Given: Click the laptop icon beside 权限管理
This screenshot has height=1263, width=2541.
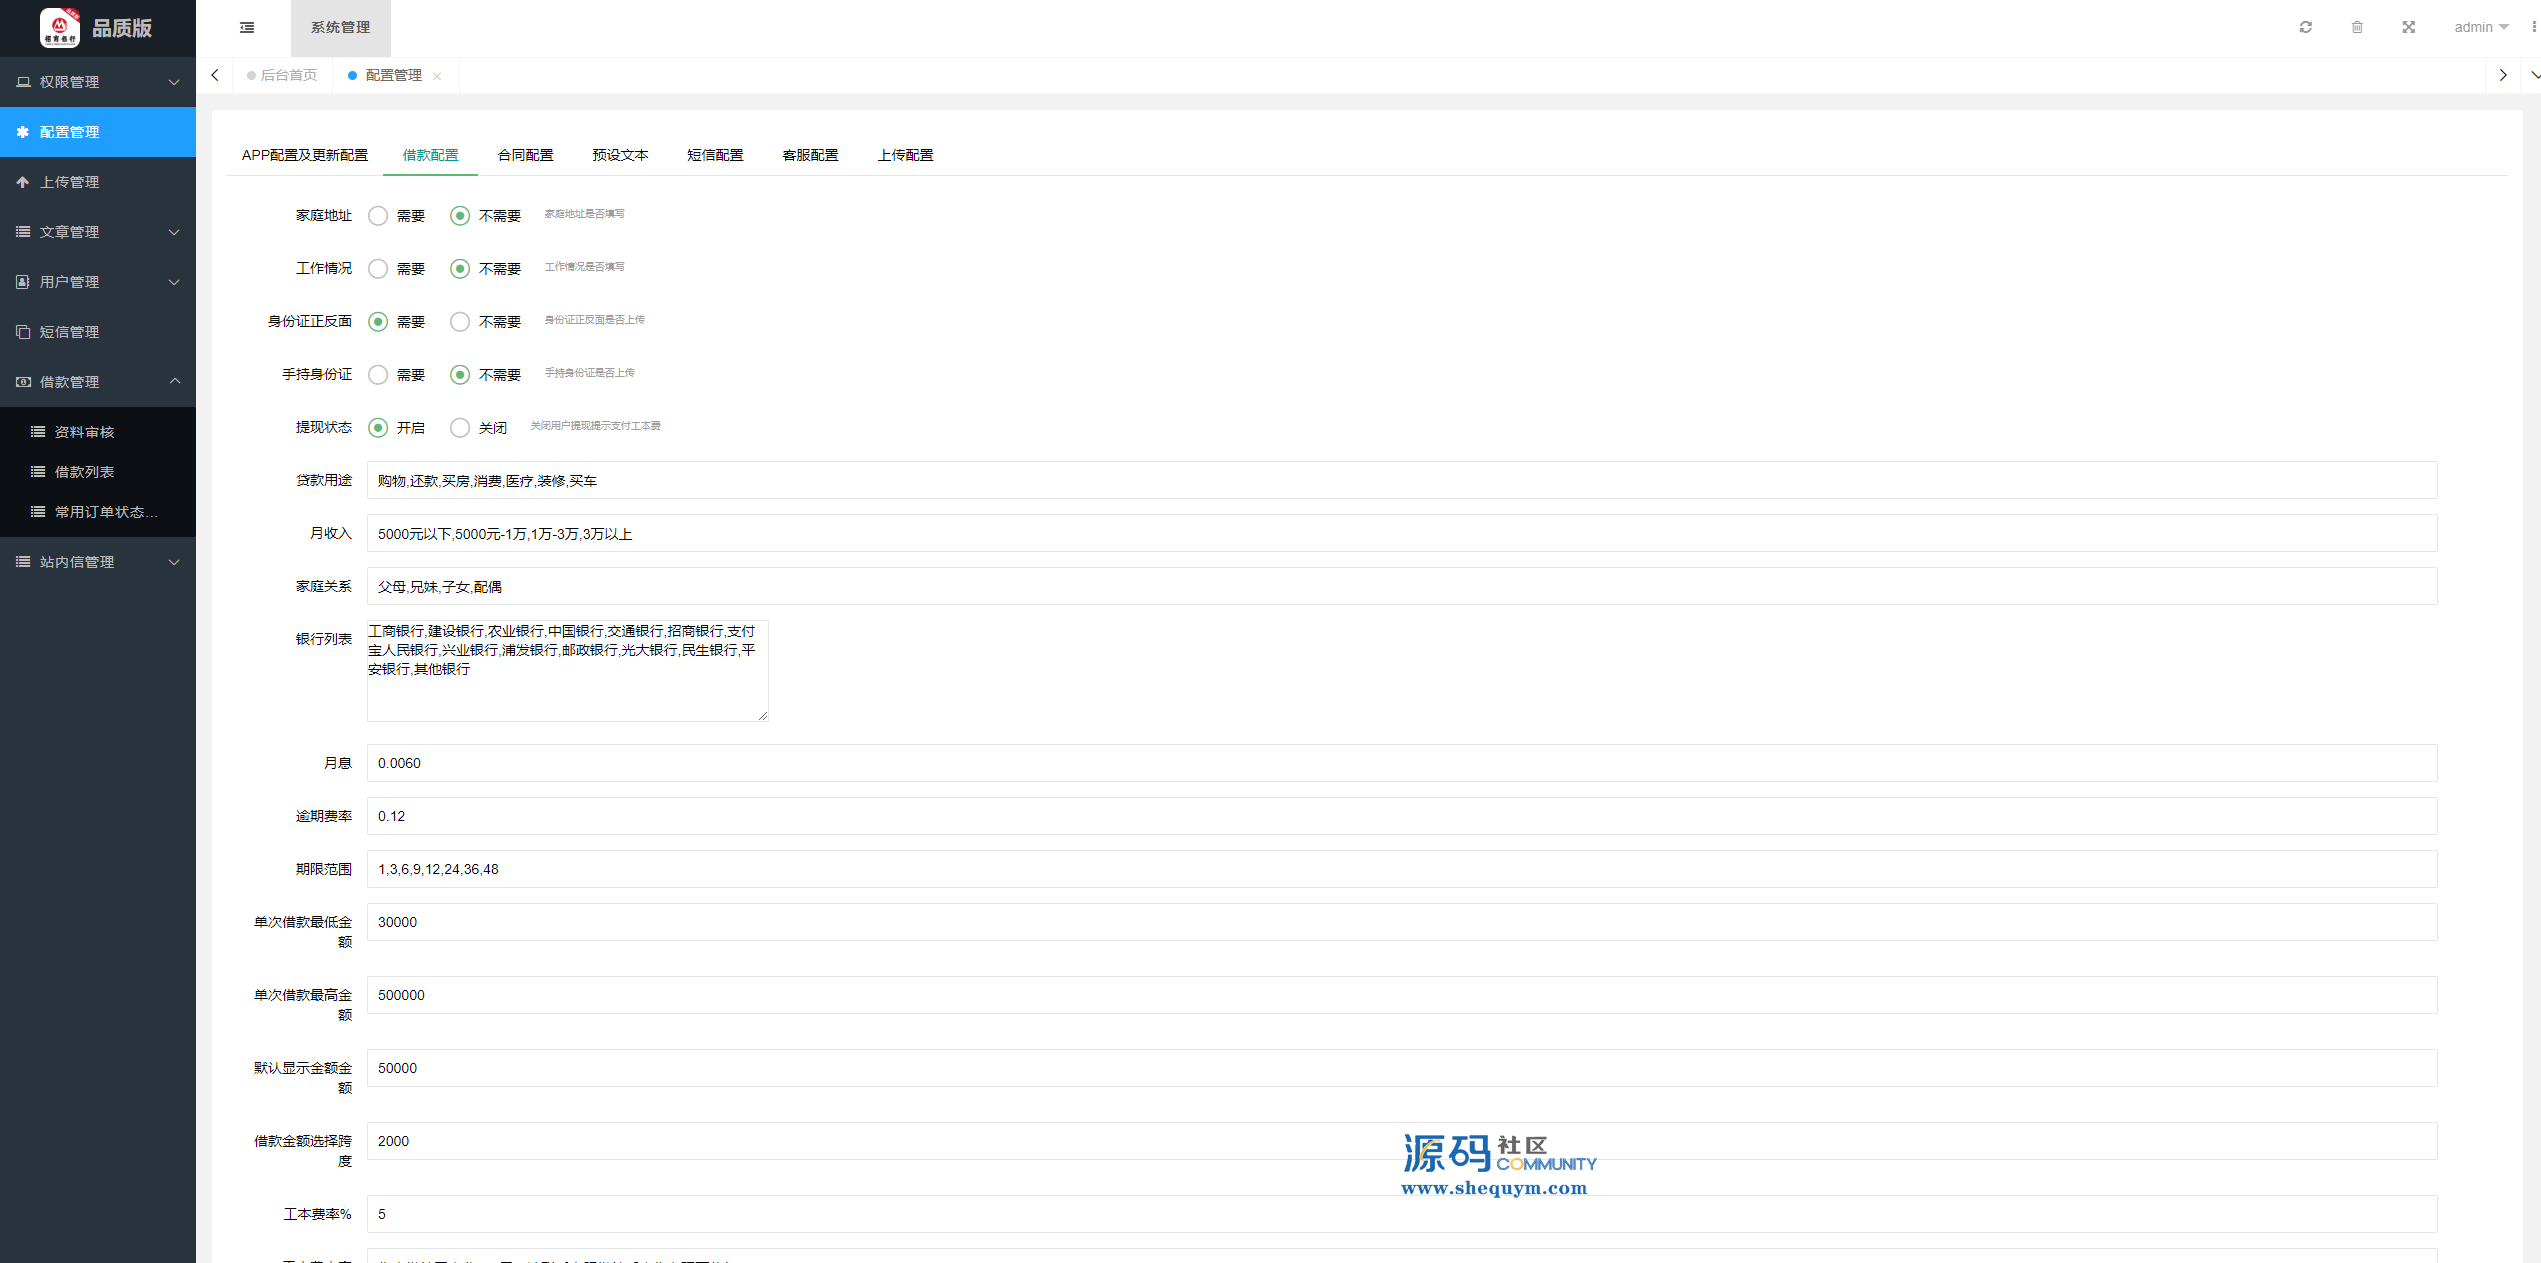Looking at the screenshot, I should coord(23,82).
